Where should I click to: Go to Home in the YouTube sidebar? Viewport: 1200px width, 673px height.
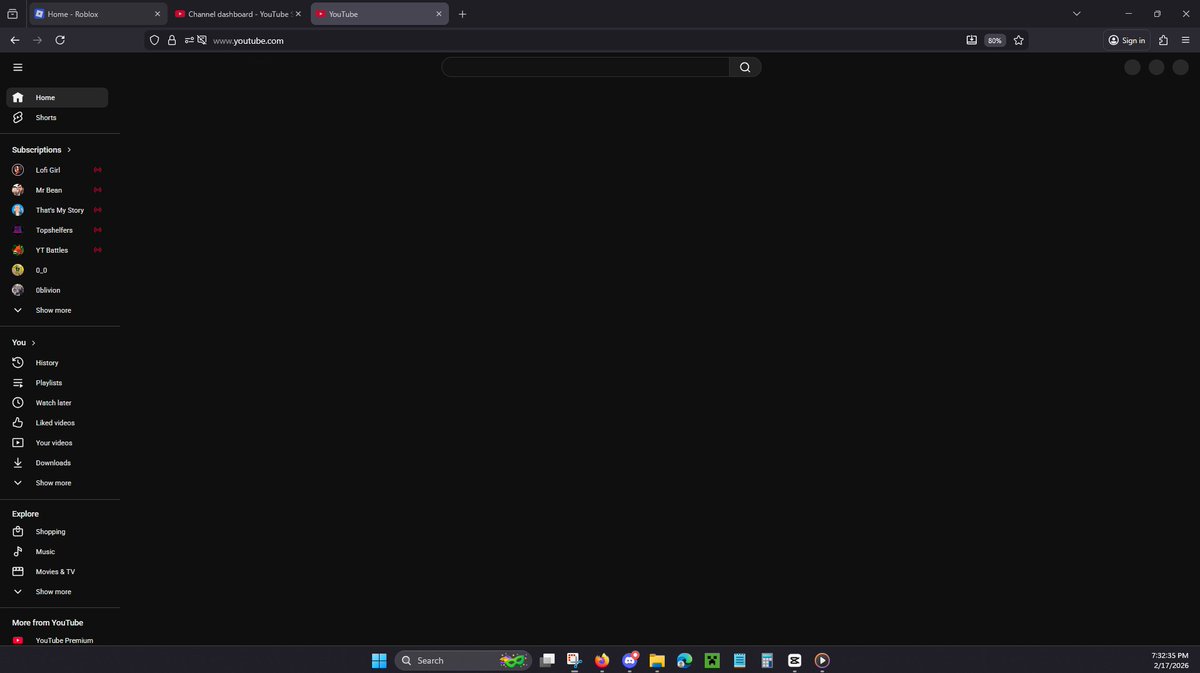click(57, 98)
